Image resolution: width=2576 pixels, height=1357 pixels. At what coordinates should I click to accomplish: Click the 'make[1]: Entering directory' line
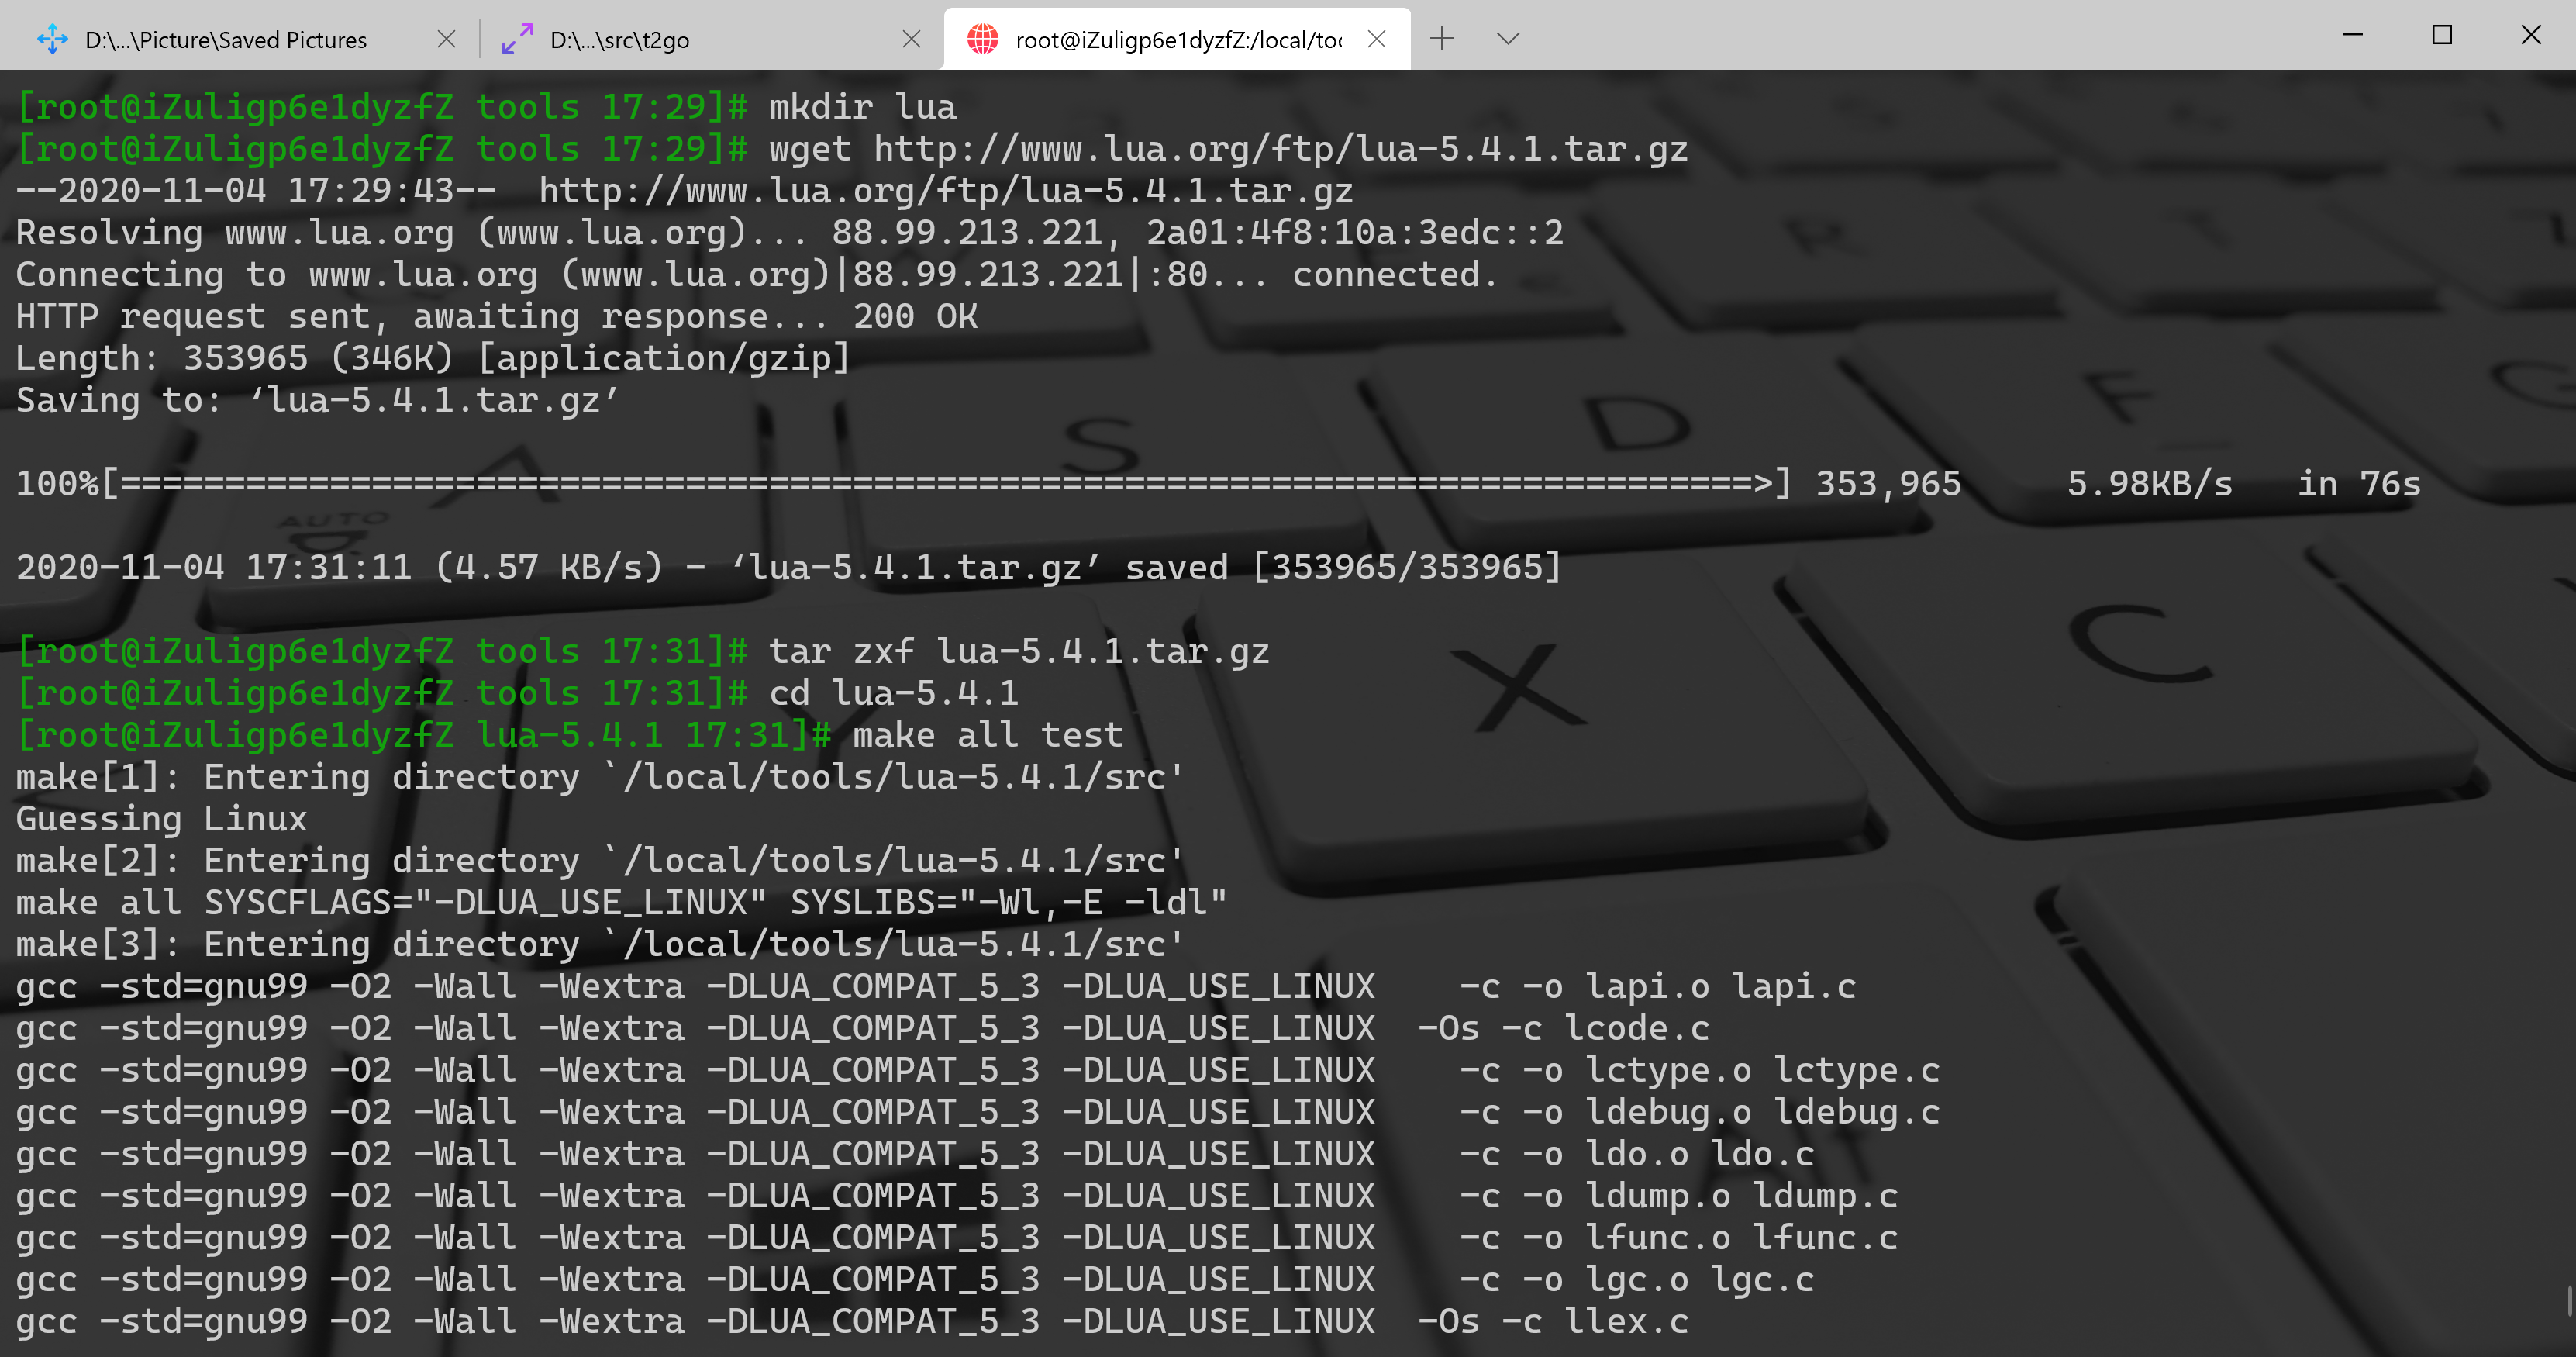click(x=600, y=777)
